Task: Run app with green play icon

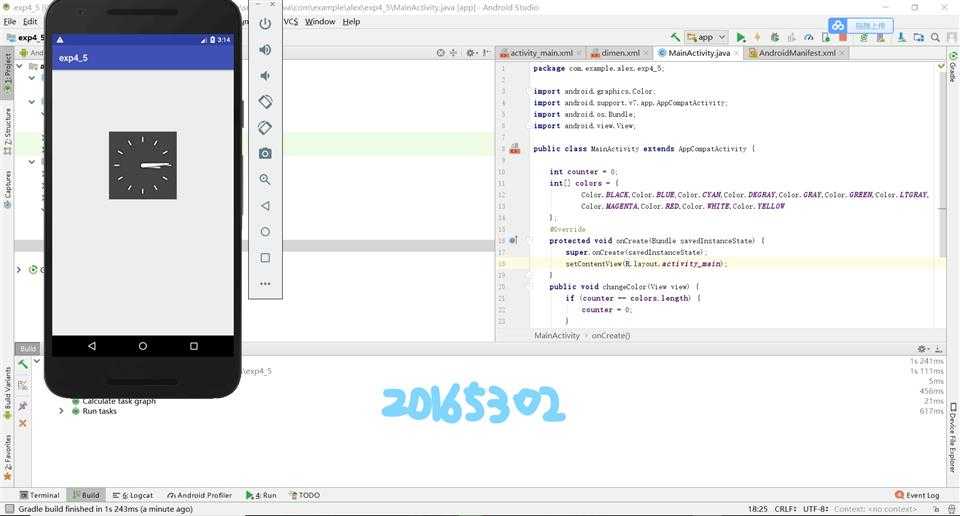Action: coord(741,37)
